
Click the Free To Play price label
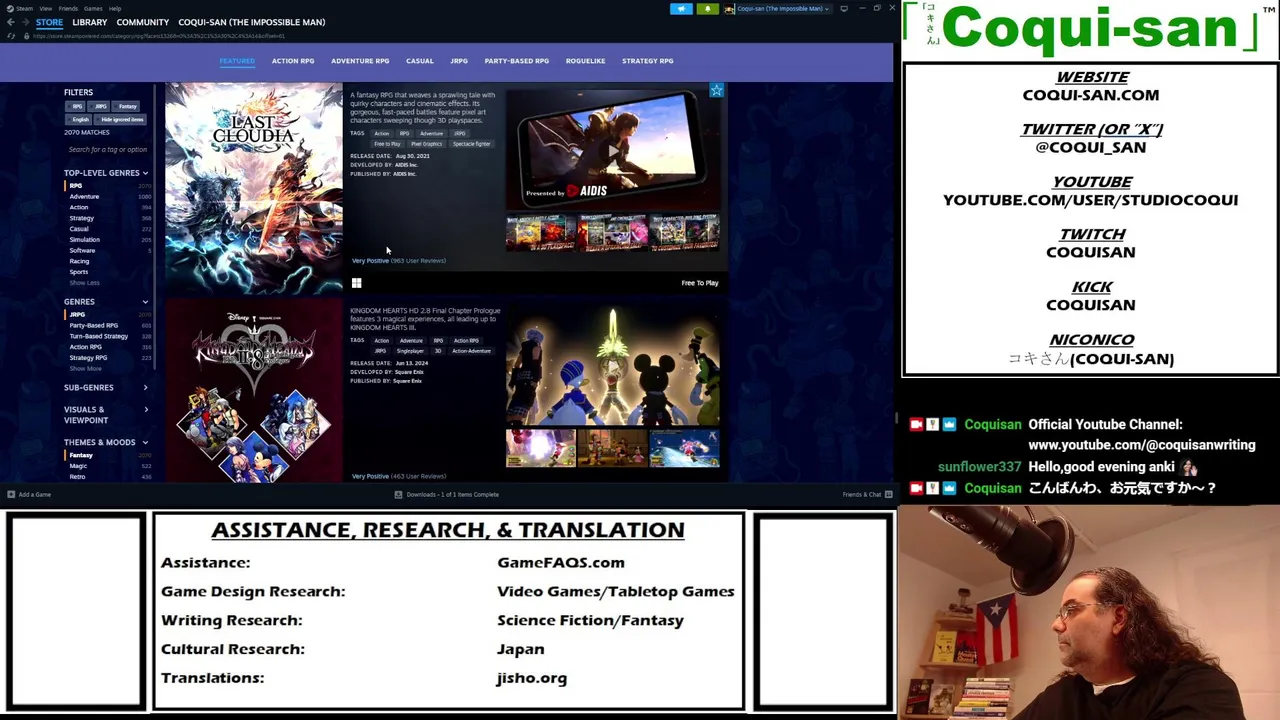pyautogui.click(x=700, y=283)
